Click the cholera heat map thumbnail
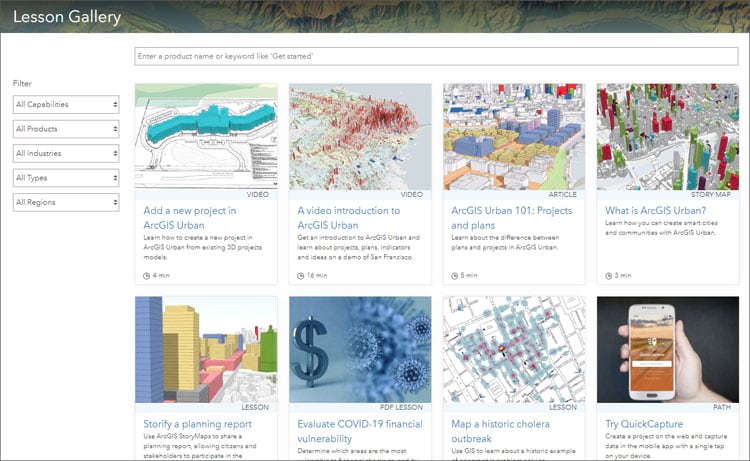 514,350
